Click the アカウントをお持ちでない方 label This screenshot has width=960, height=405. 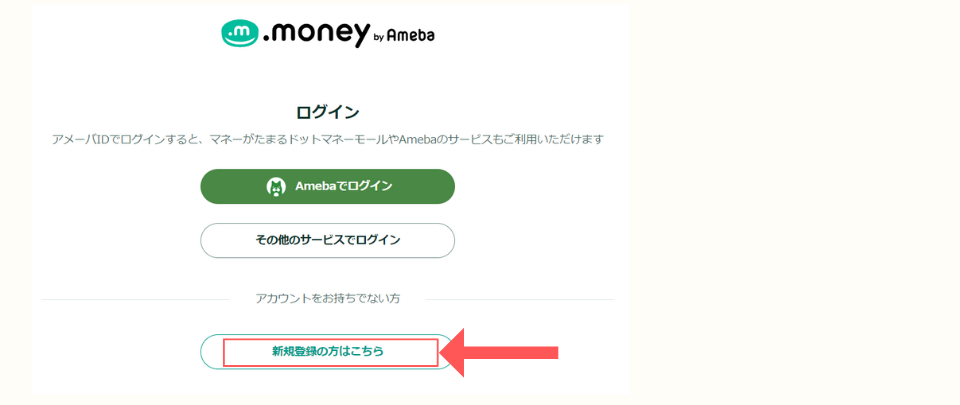[x=328, y=299]
